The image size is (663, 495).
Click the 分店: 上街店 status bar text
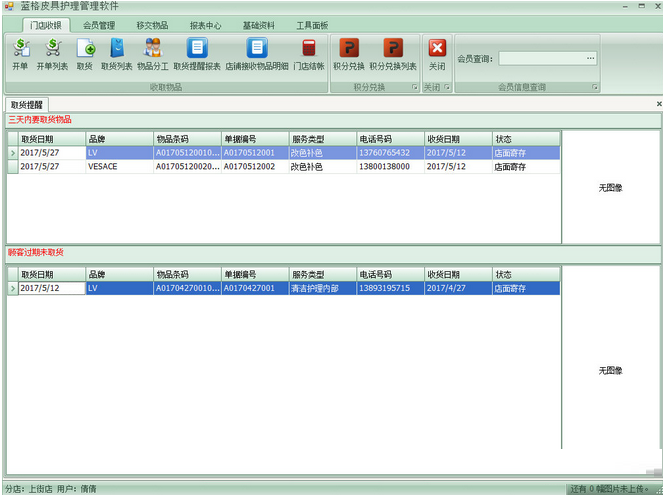29,489
